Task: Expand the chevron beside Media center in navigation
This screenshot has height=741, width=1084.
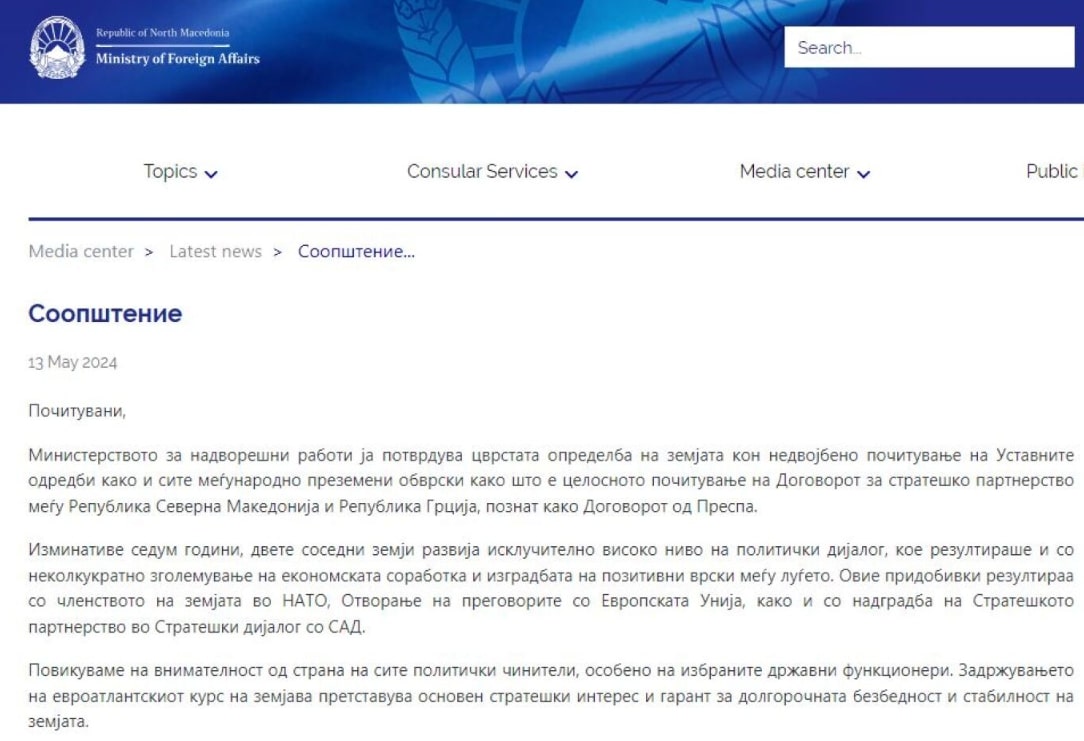Action: tap(863, 174)
